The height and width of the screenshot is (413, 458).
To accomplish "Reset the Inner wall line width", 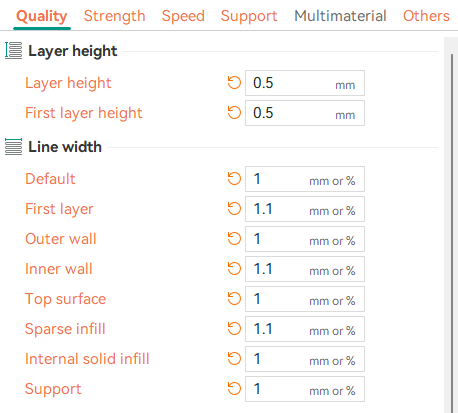I will 234,269.
